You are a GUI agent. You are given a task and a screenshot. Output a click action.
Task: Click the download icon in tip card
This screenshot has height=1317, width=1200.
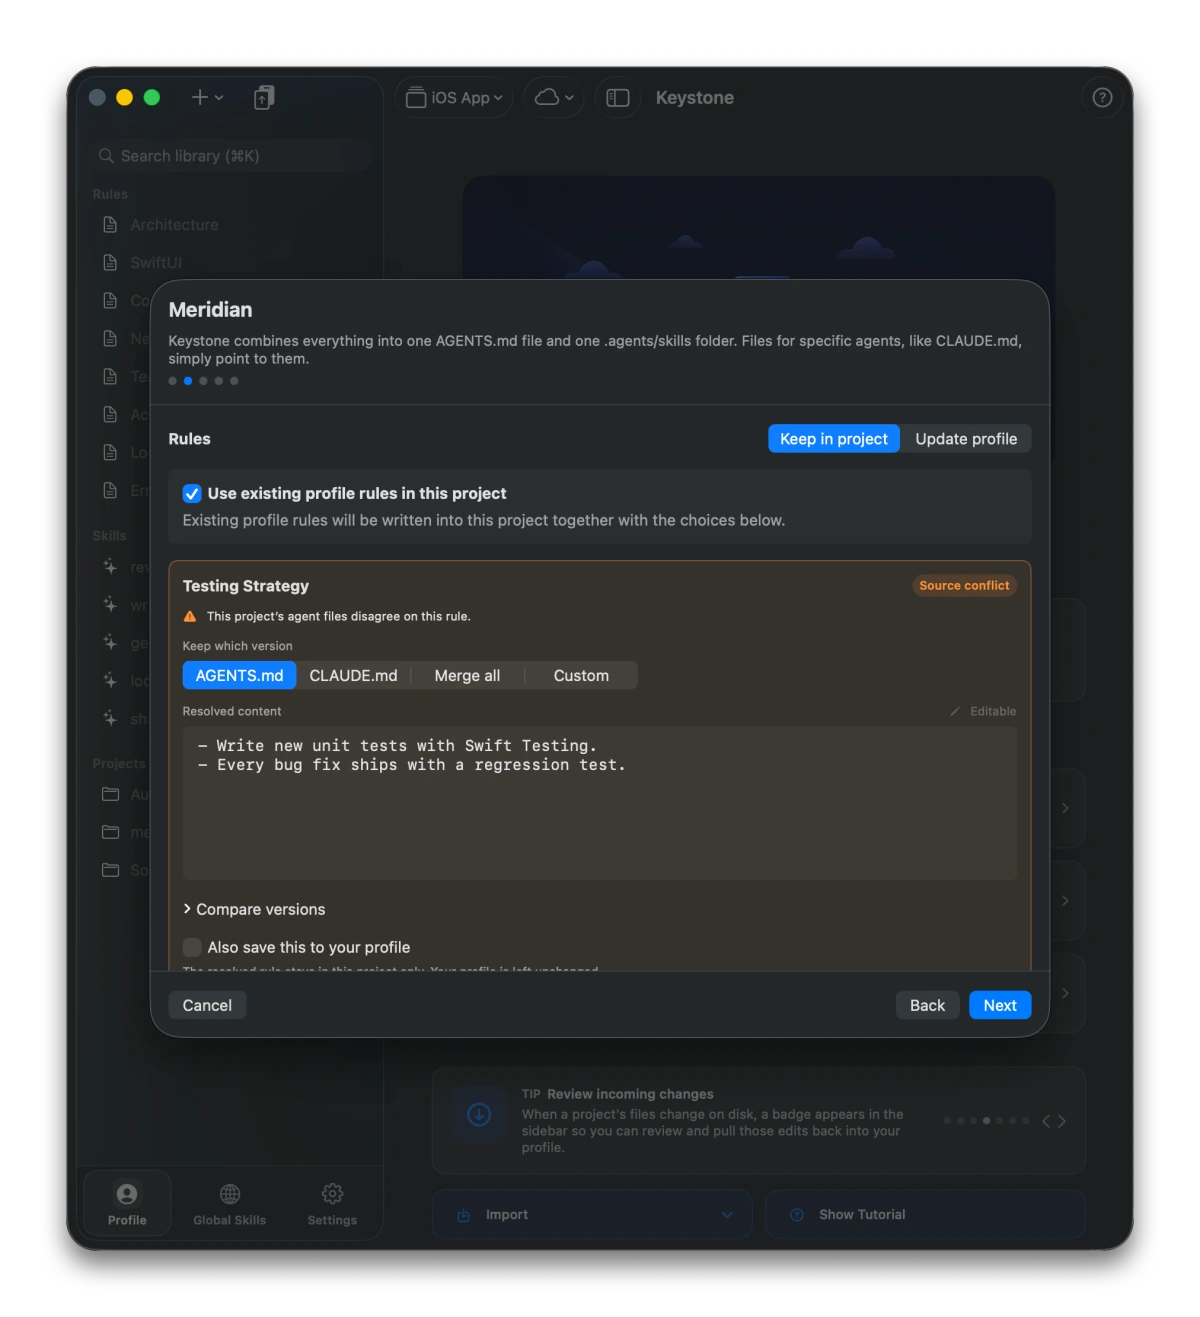pyautogui.click(x=479, y=1114)
